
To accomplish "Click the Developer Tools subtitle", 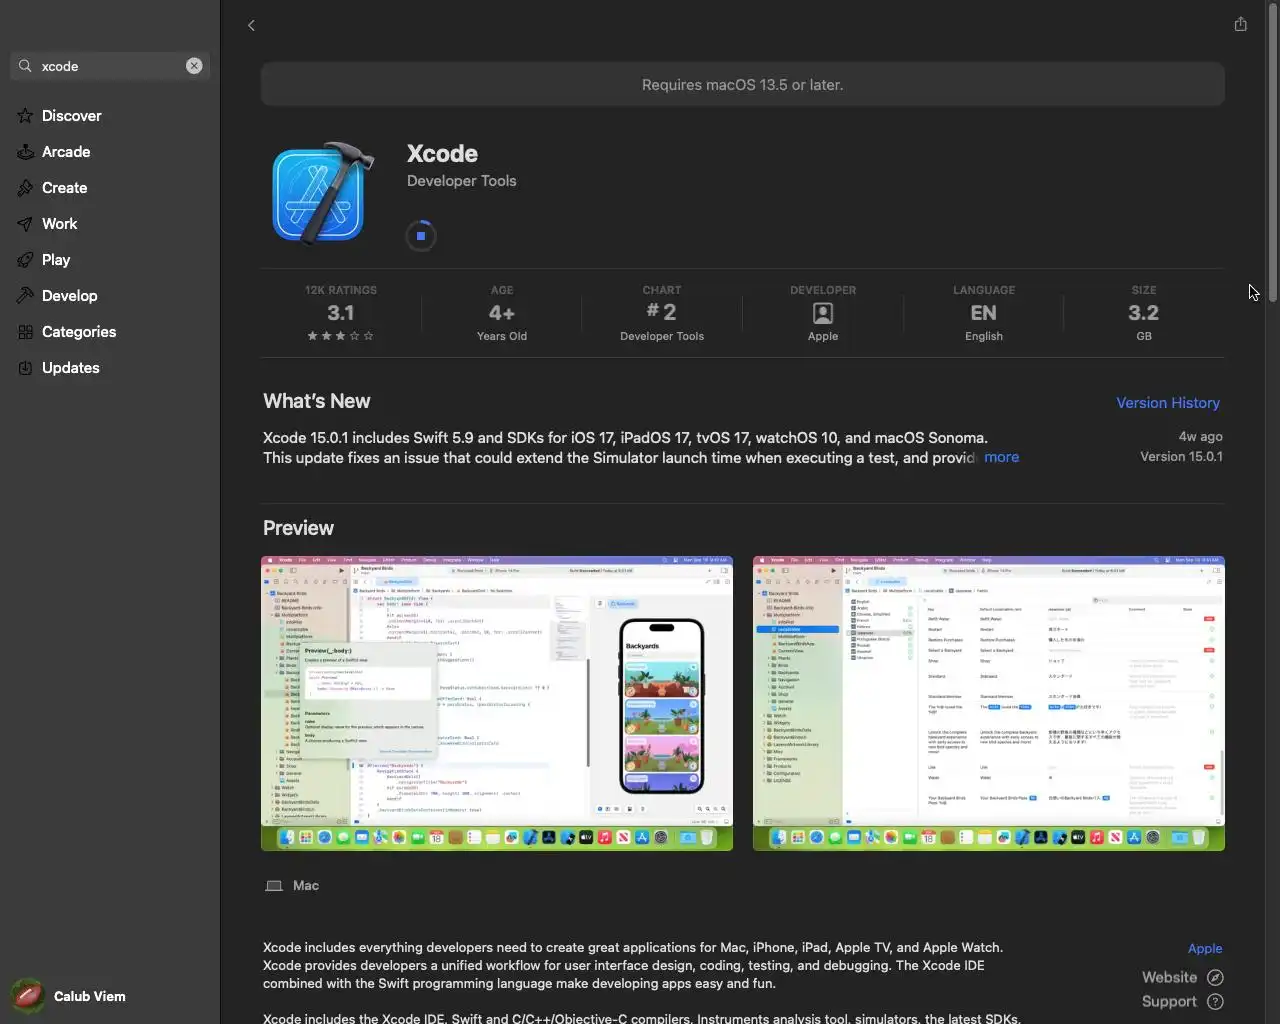I will (462, 181).
